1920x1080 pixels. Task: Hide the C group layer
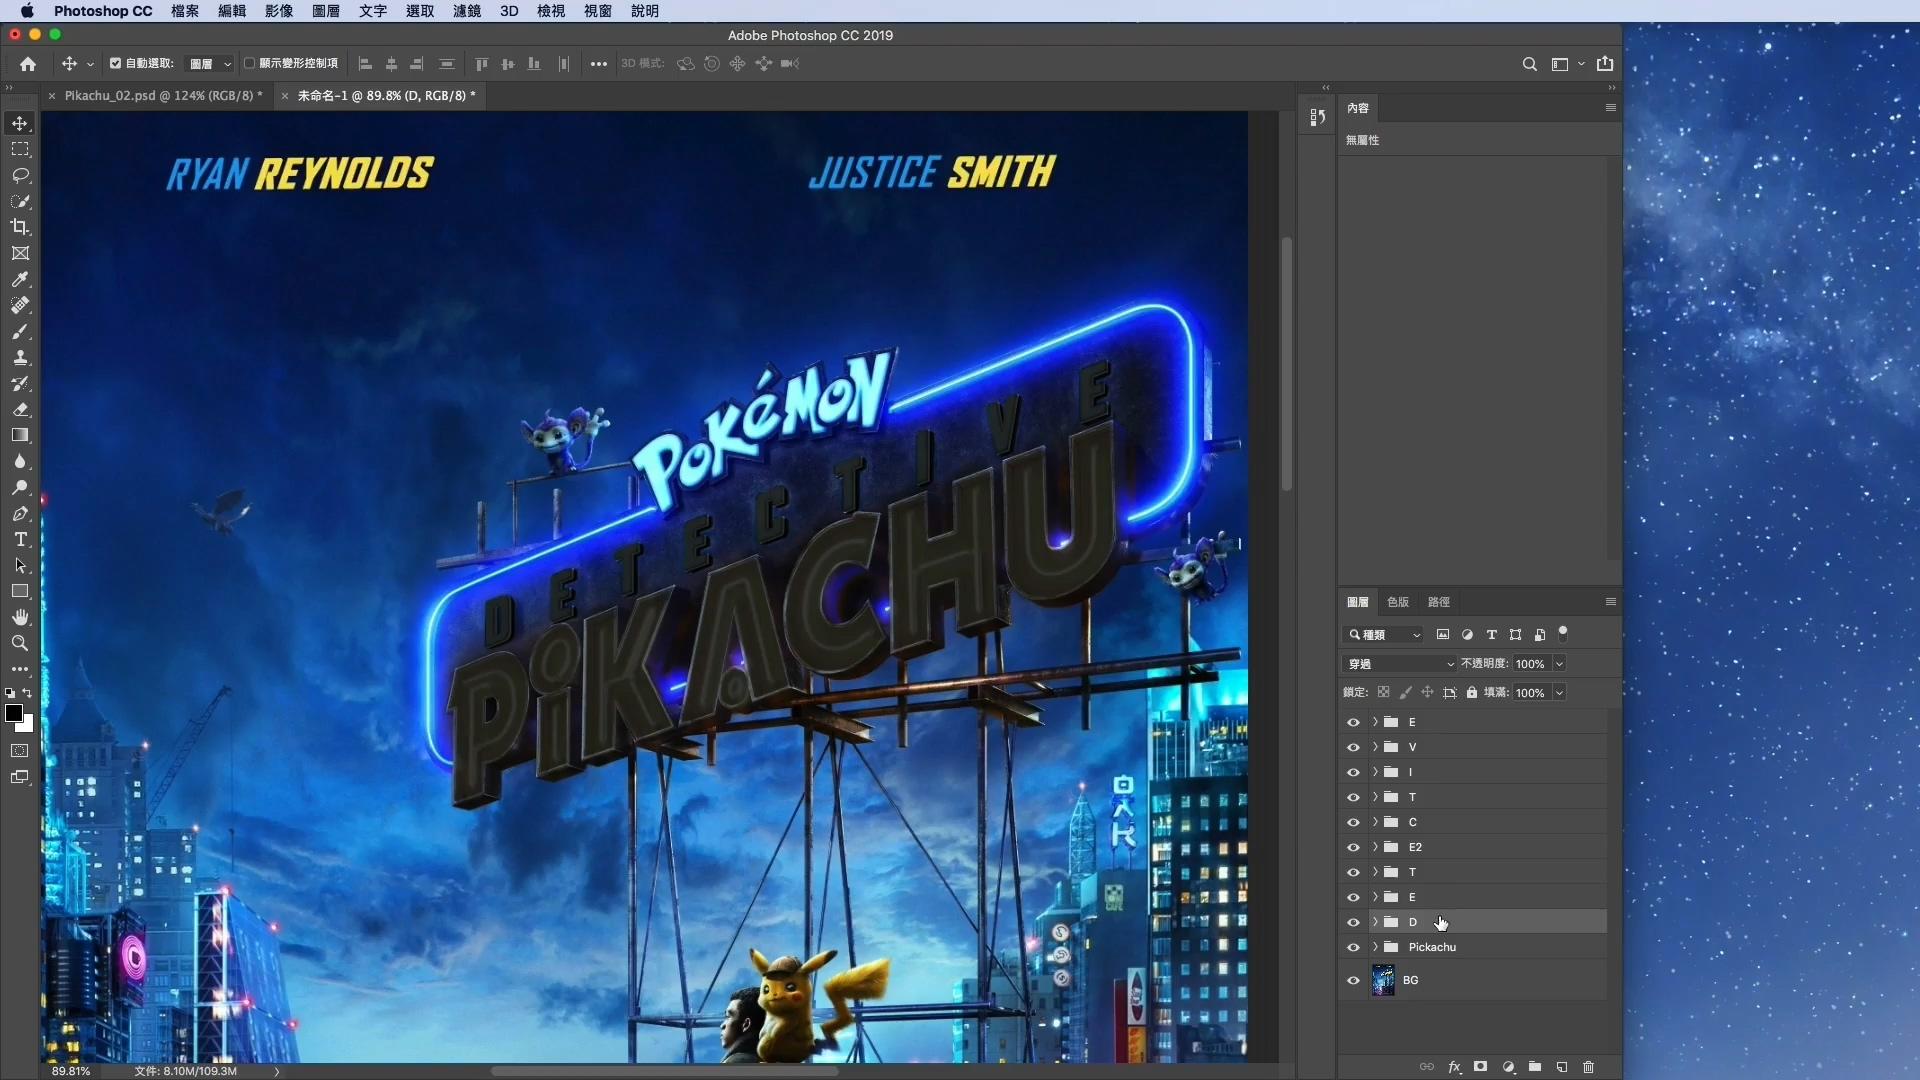[1353, 822]
